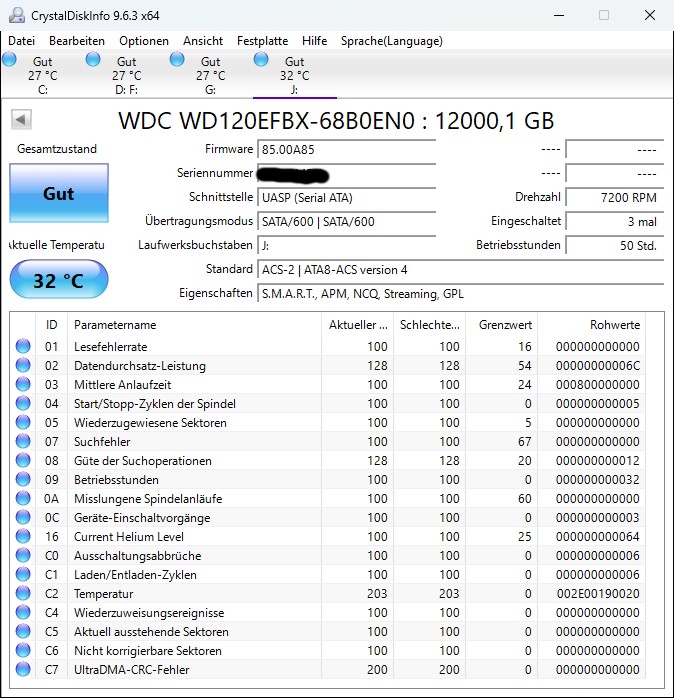Click status orb for UltraDMA-CRC-Fehler row

coord(23,670)
